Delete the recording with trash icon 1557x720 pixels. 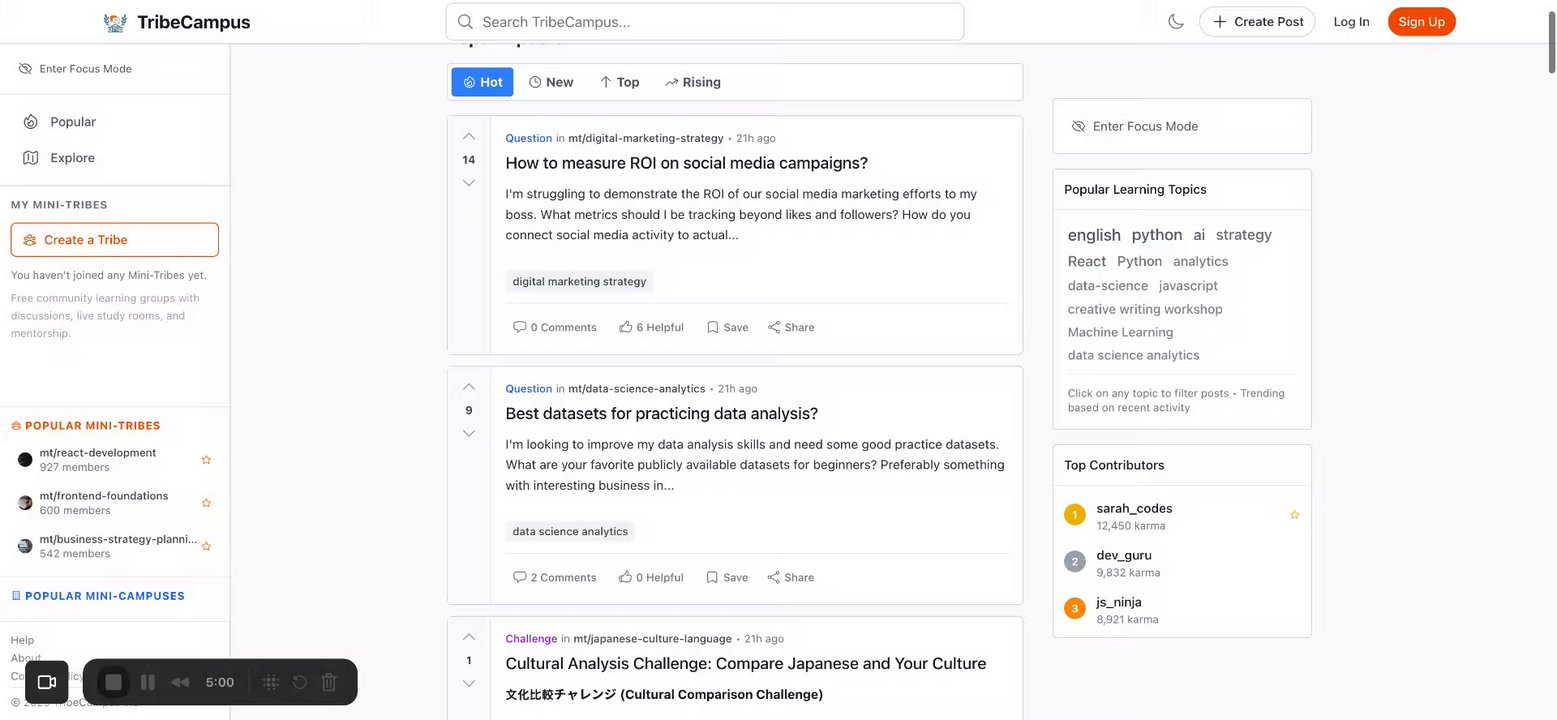pyautogui.click(x=329, y=682)
